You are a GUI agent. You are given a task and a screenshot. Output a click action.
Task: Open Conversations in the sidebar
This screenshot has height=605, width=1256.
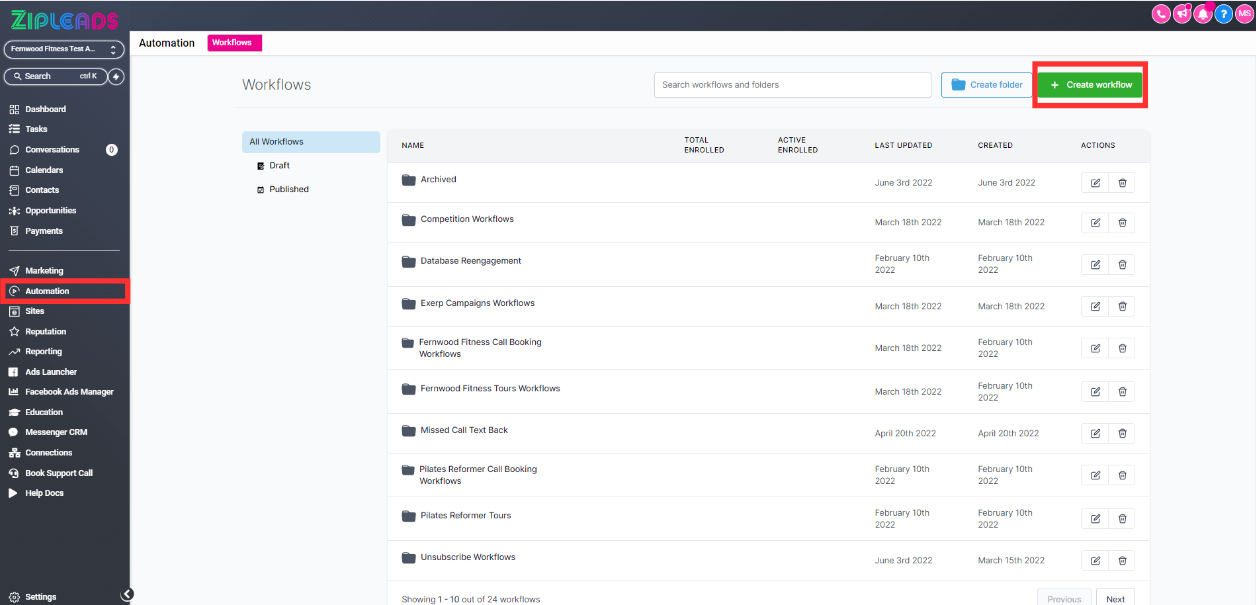point(52,150)
